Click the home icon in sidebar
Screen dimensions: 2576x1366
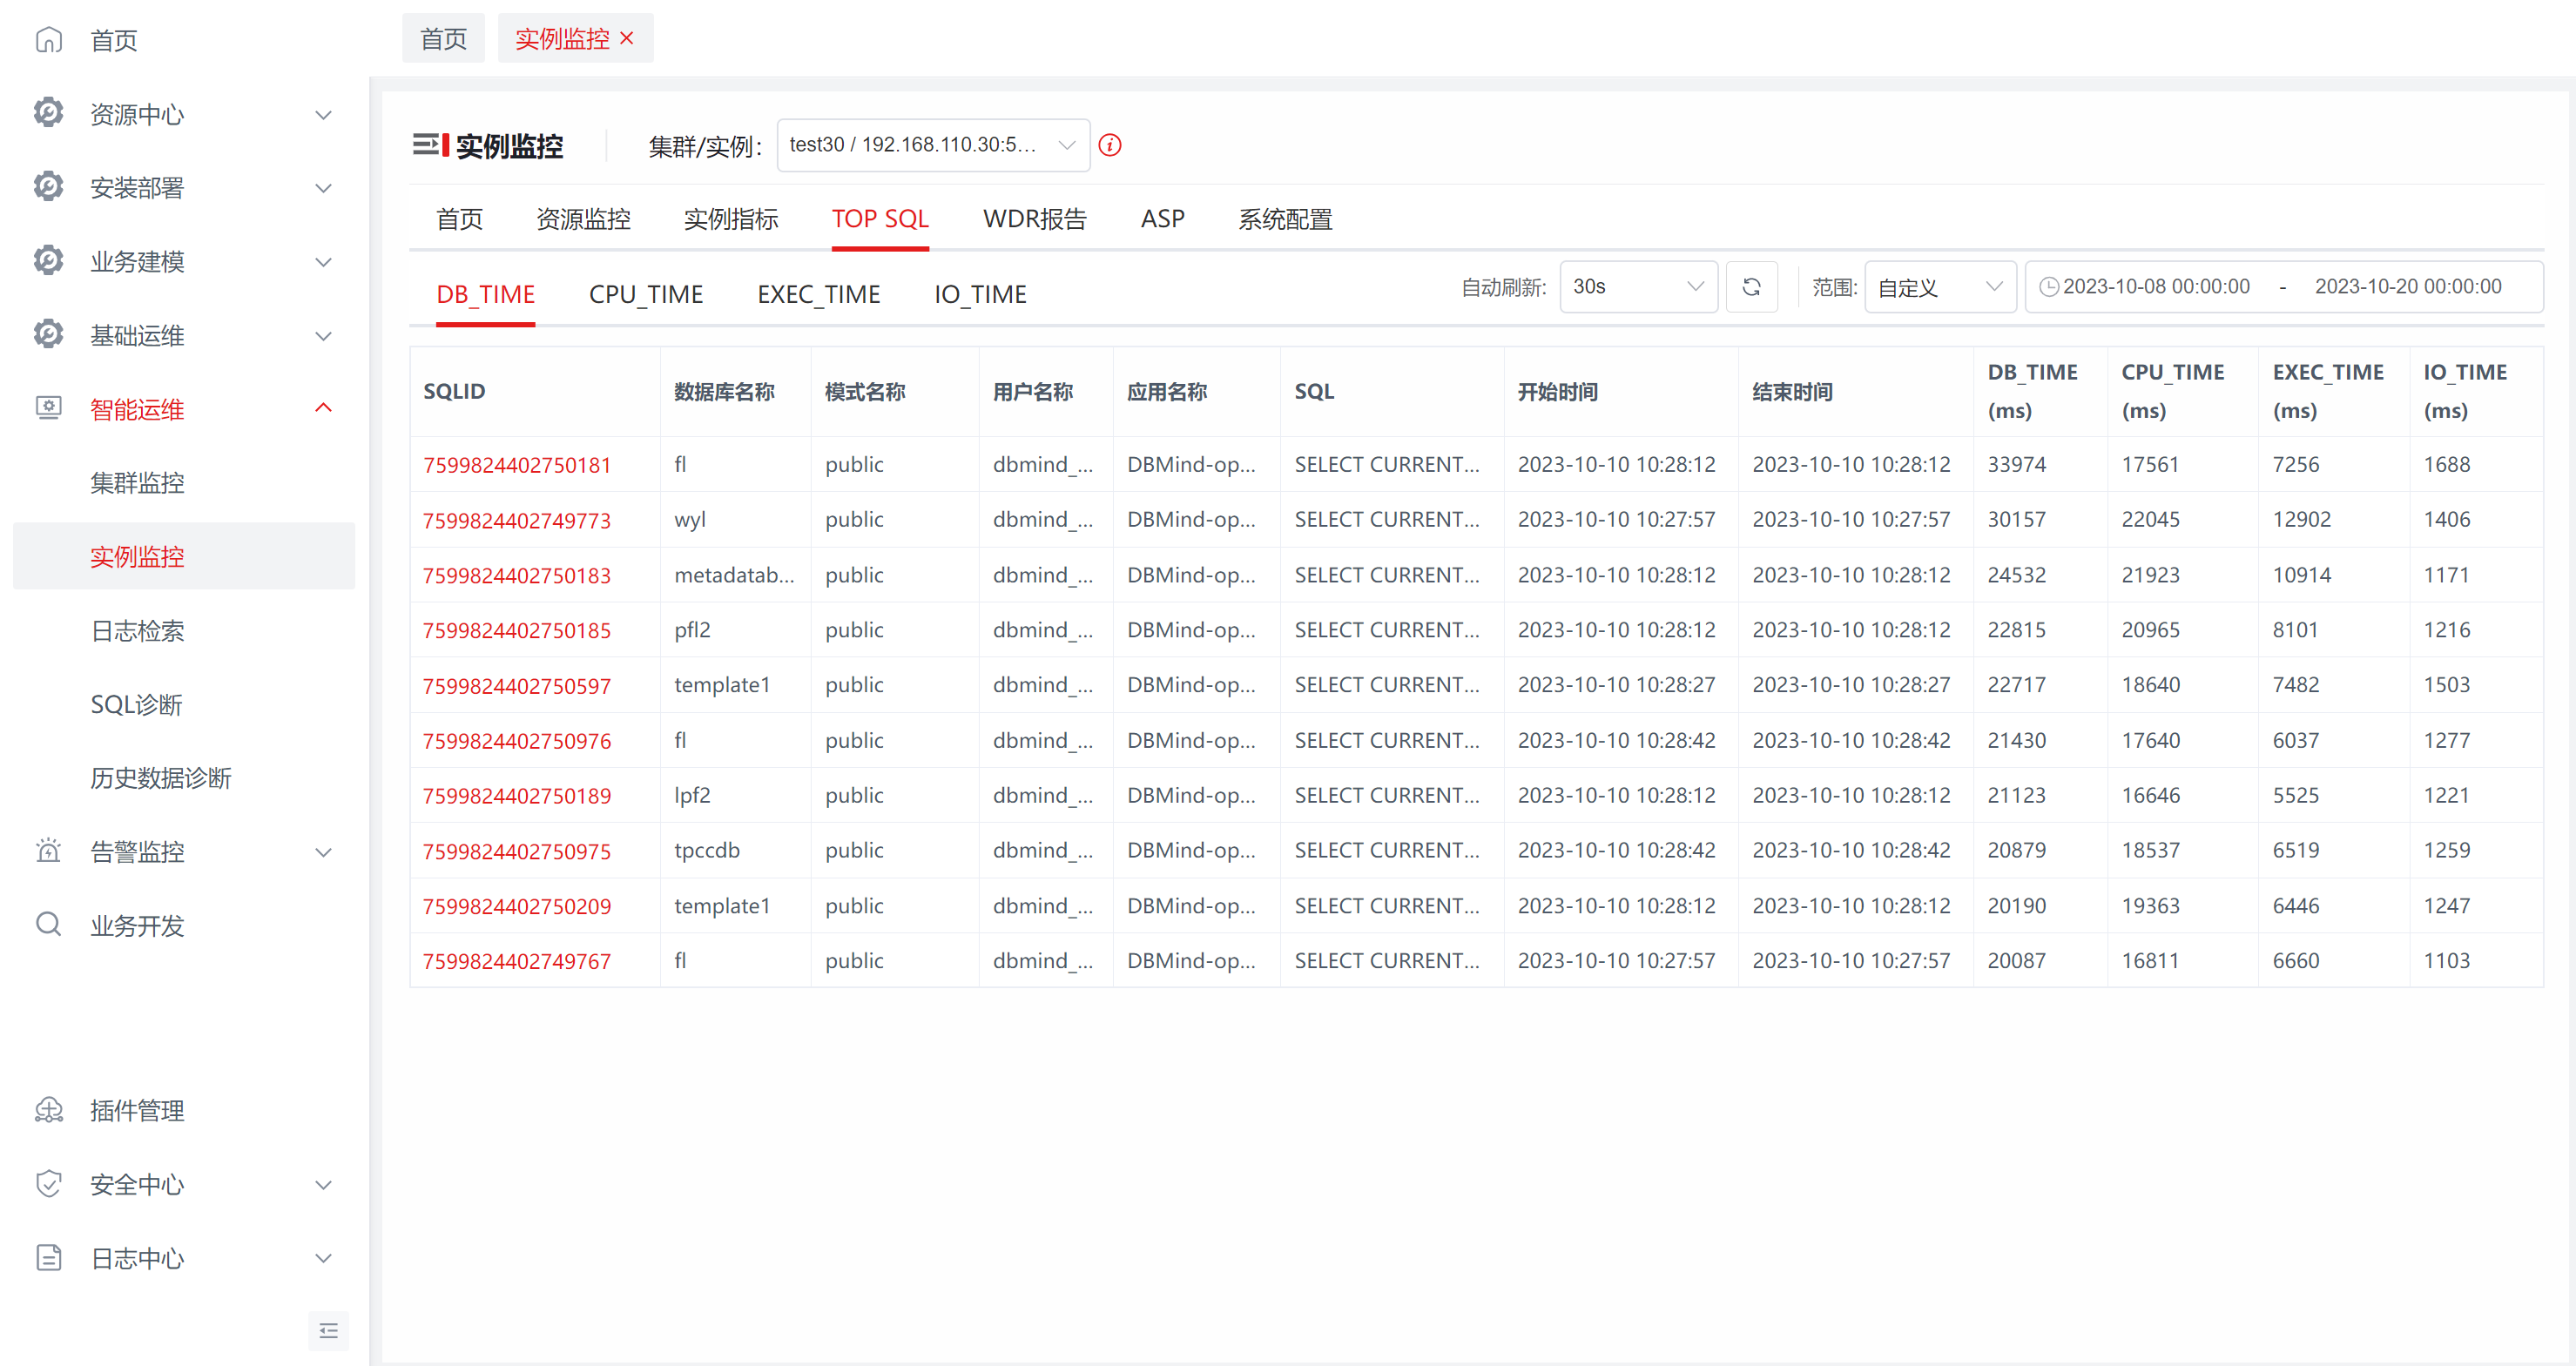click(x=48, y=40)
